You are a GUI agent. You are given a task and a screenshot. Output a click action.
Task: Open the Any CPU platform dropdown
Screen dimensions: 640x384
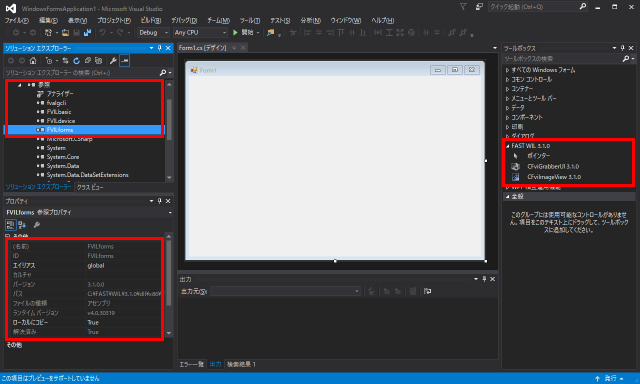pos(200,33)
